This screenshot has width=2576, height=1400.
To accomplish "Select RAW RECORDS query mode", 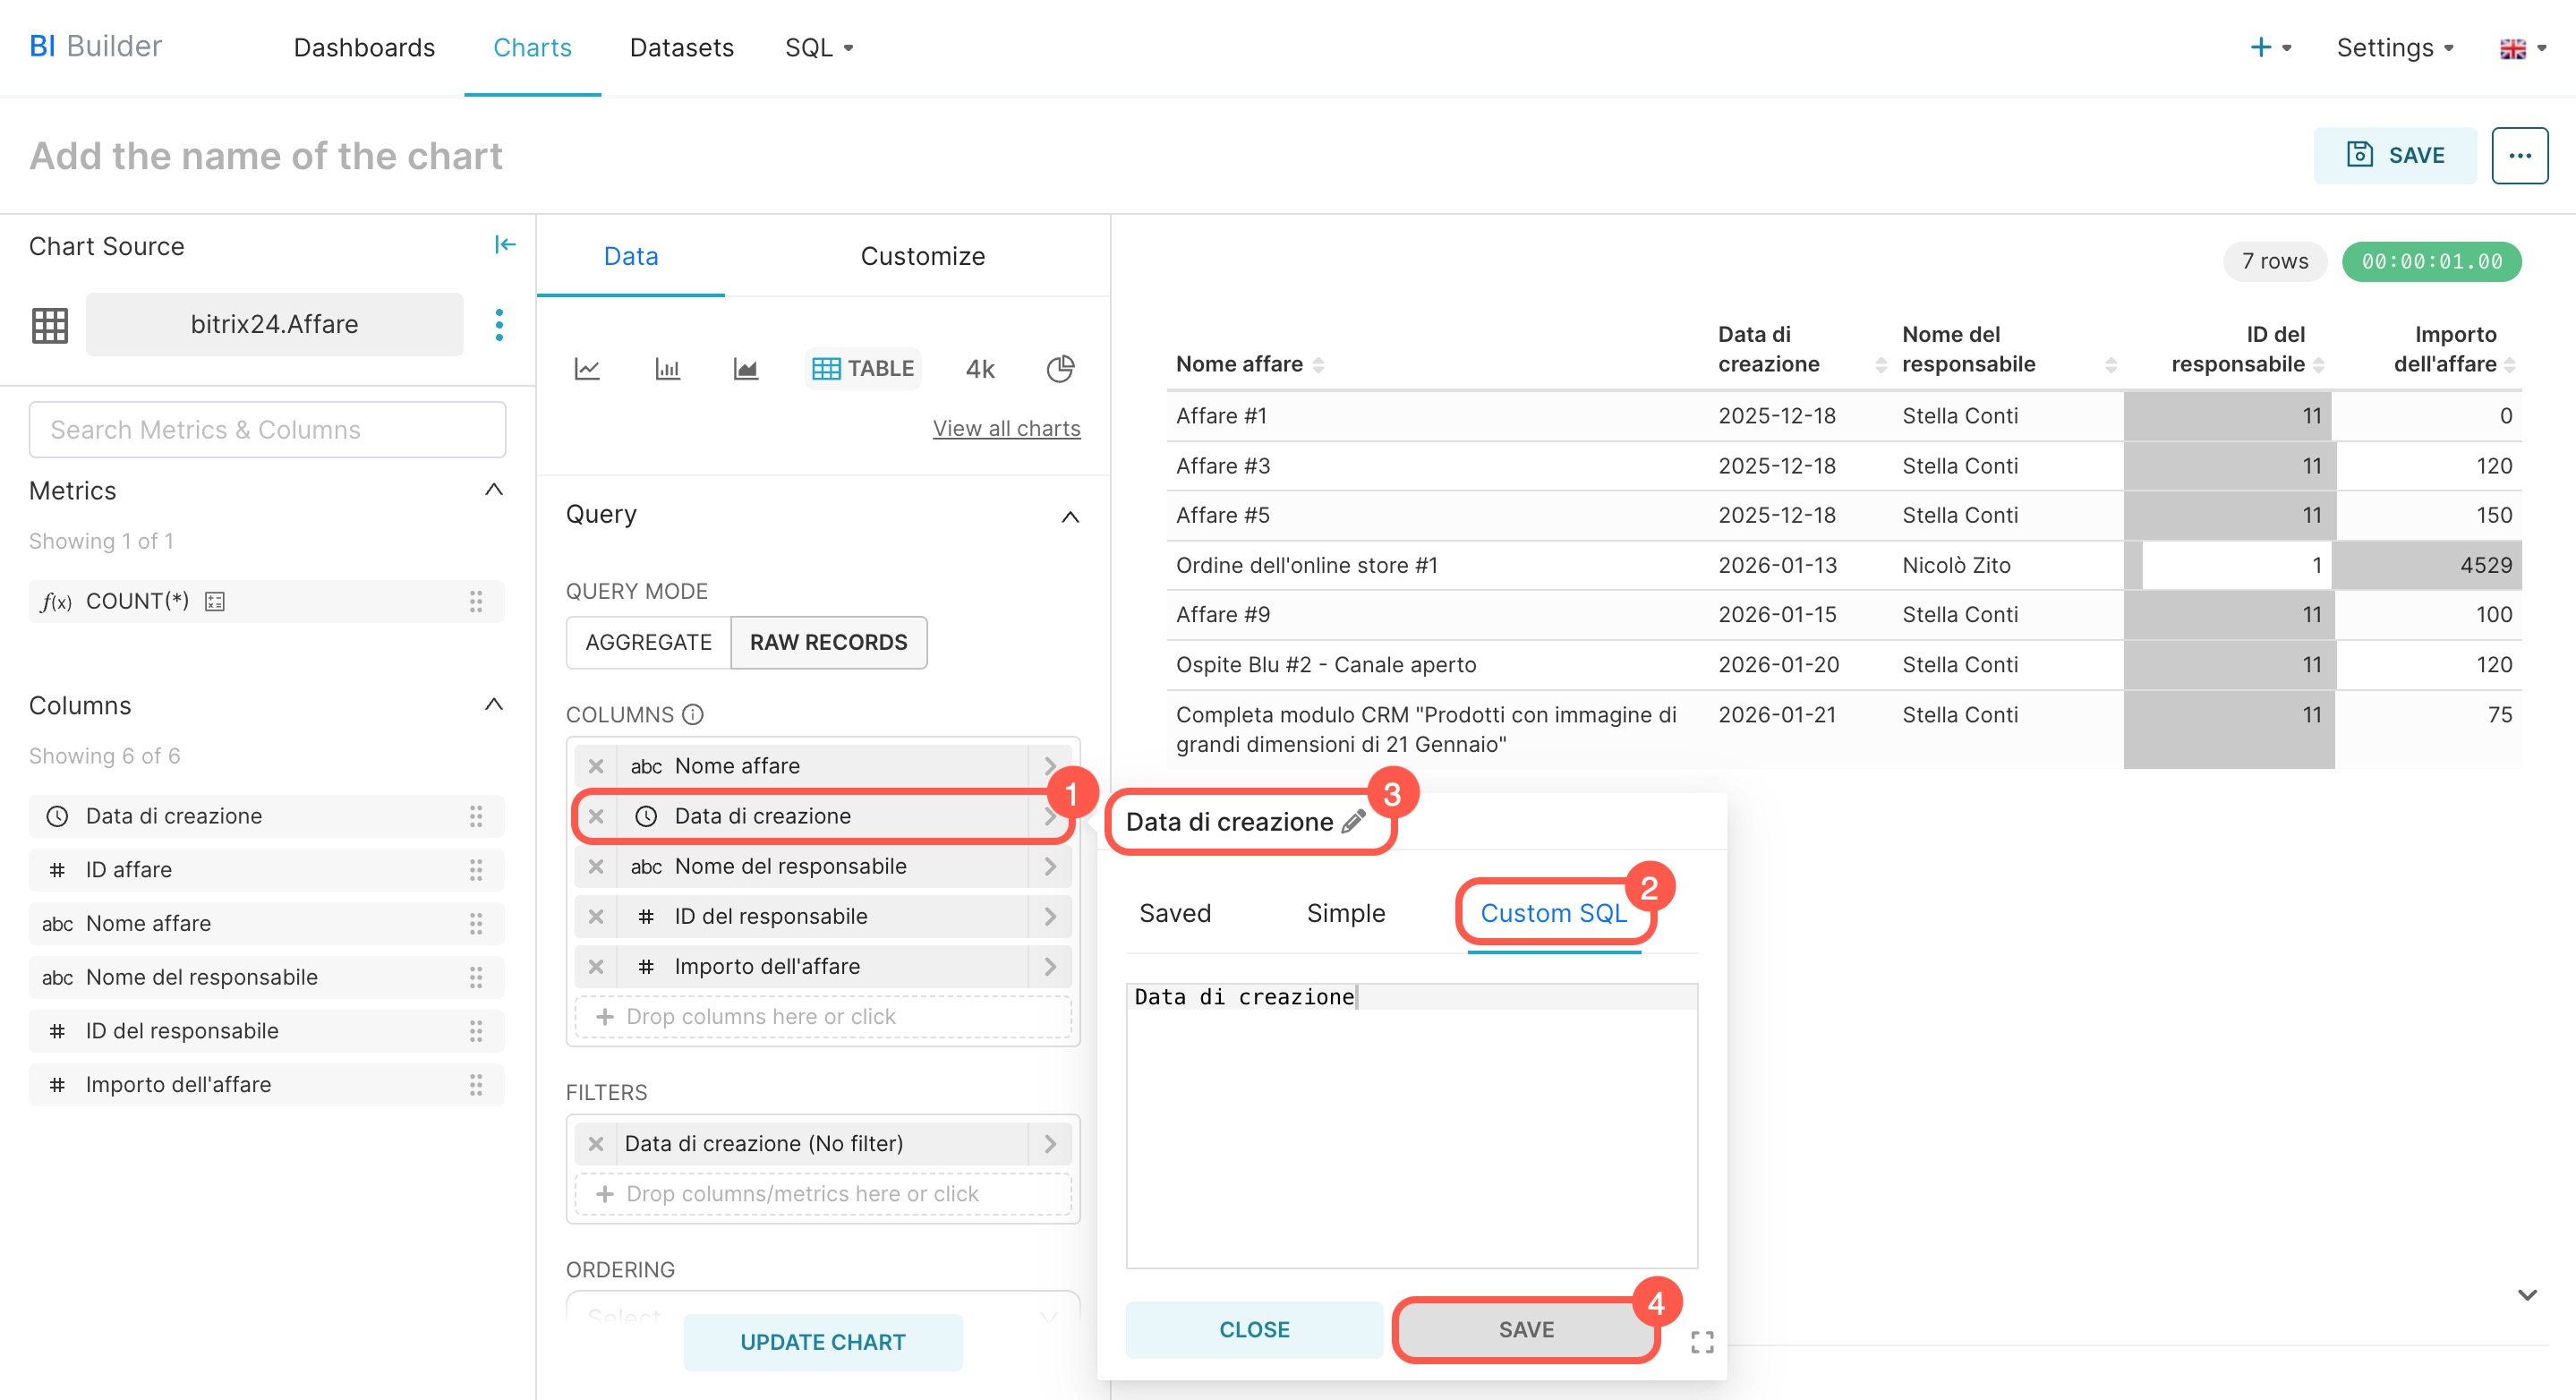I will point(828,642).
